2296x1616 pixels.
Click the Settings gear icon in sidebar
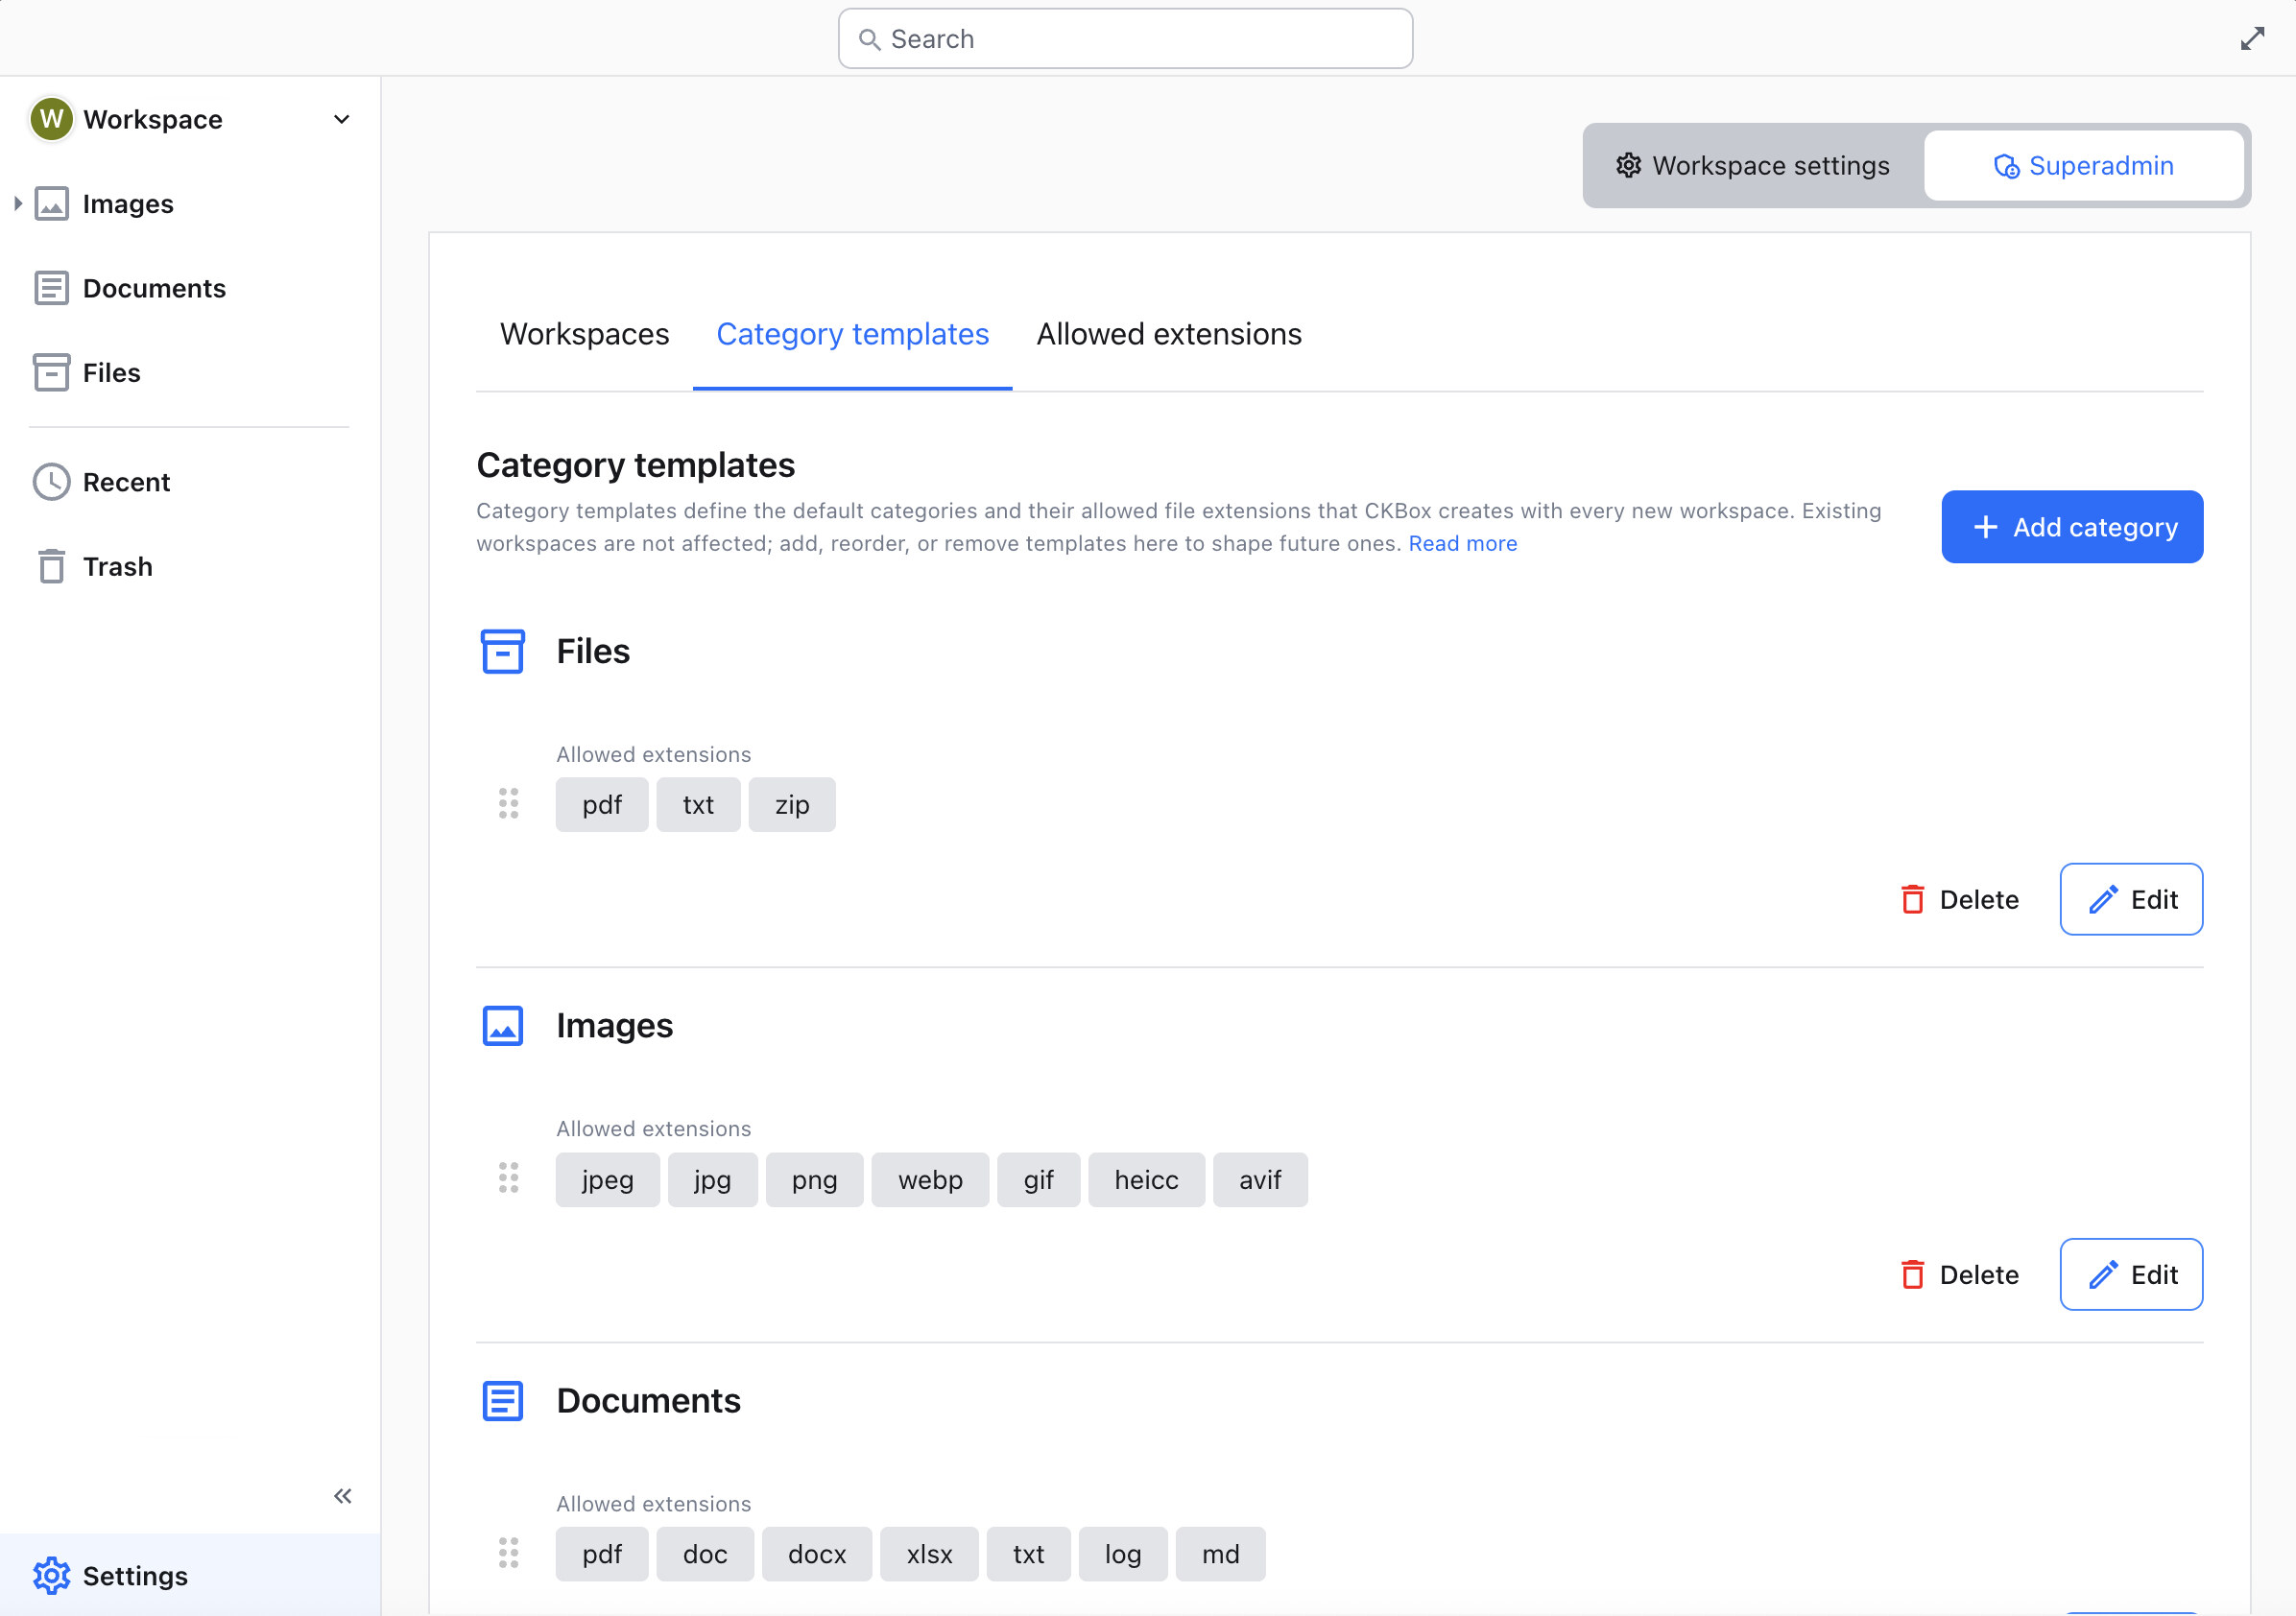[52, 1576]
